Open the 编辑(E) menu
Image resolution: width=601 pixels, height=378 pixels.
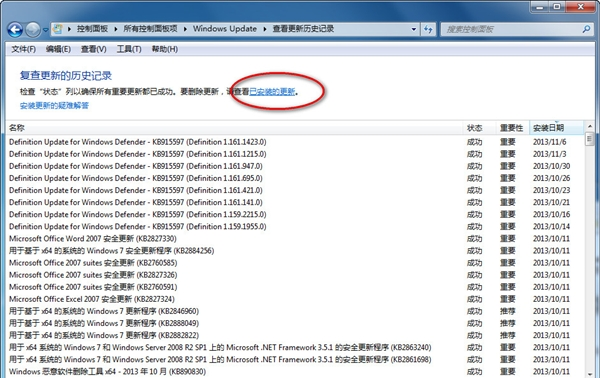pyautogui.click(x=58, y=49)
